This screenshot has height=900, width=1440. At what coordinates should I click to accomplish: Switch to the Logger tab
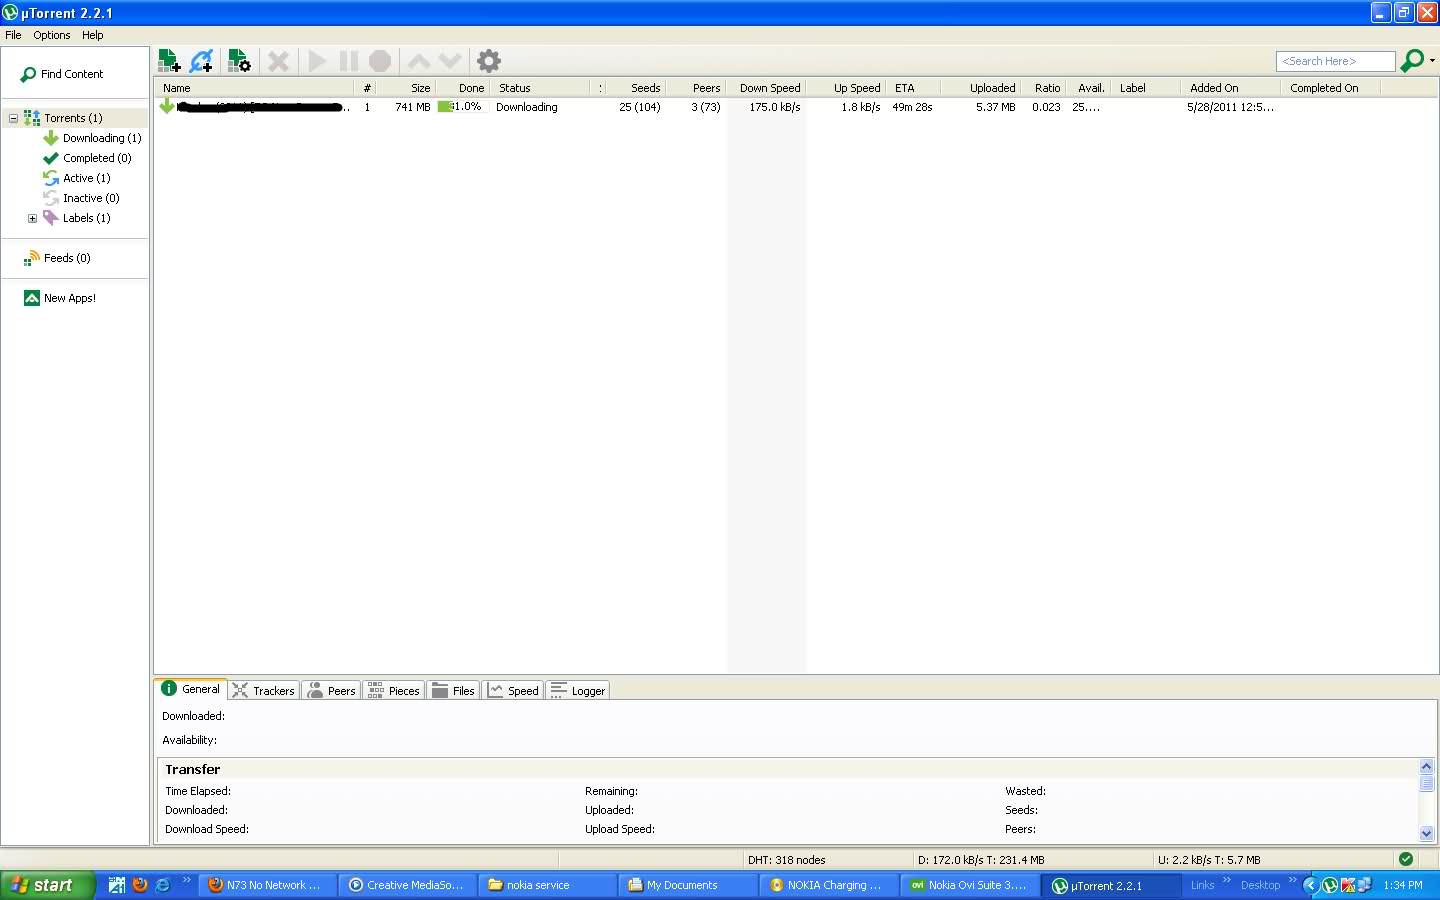[578, 691]
